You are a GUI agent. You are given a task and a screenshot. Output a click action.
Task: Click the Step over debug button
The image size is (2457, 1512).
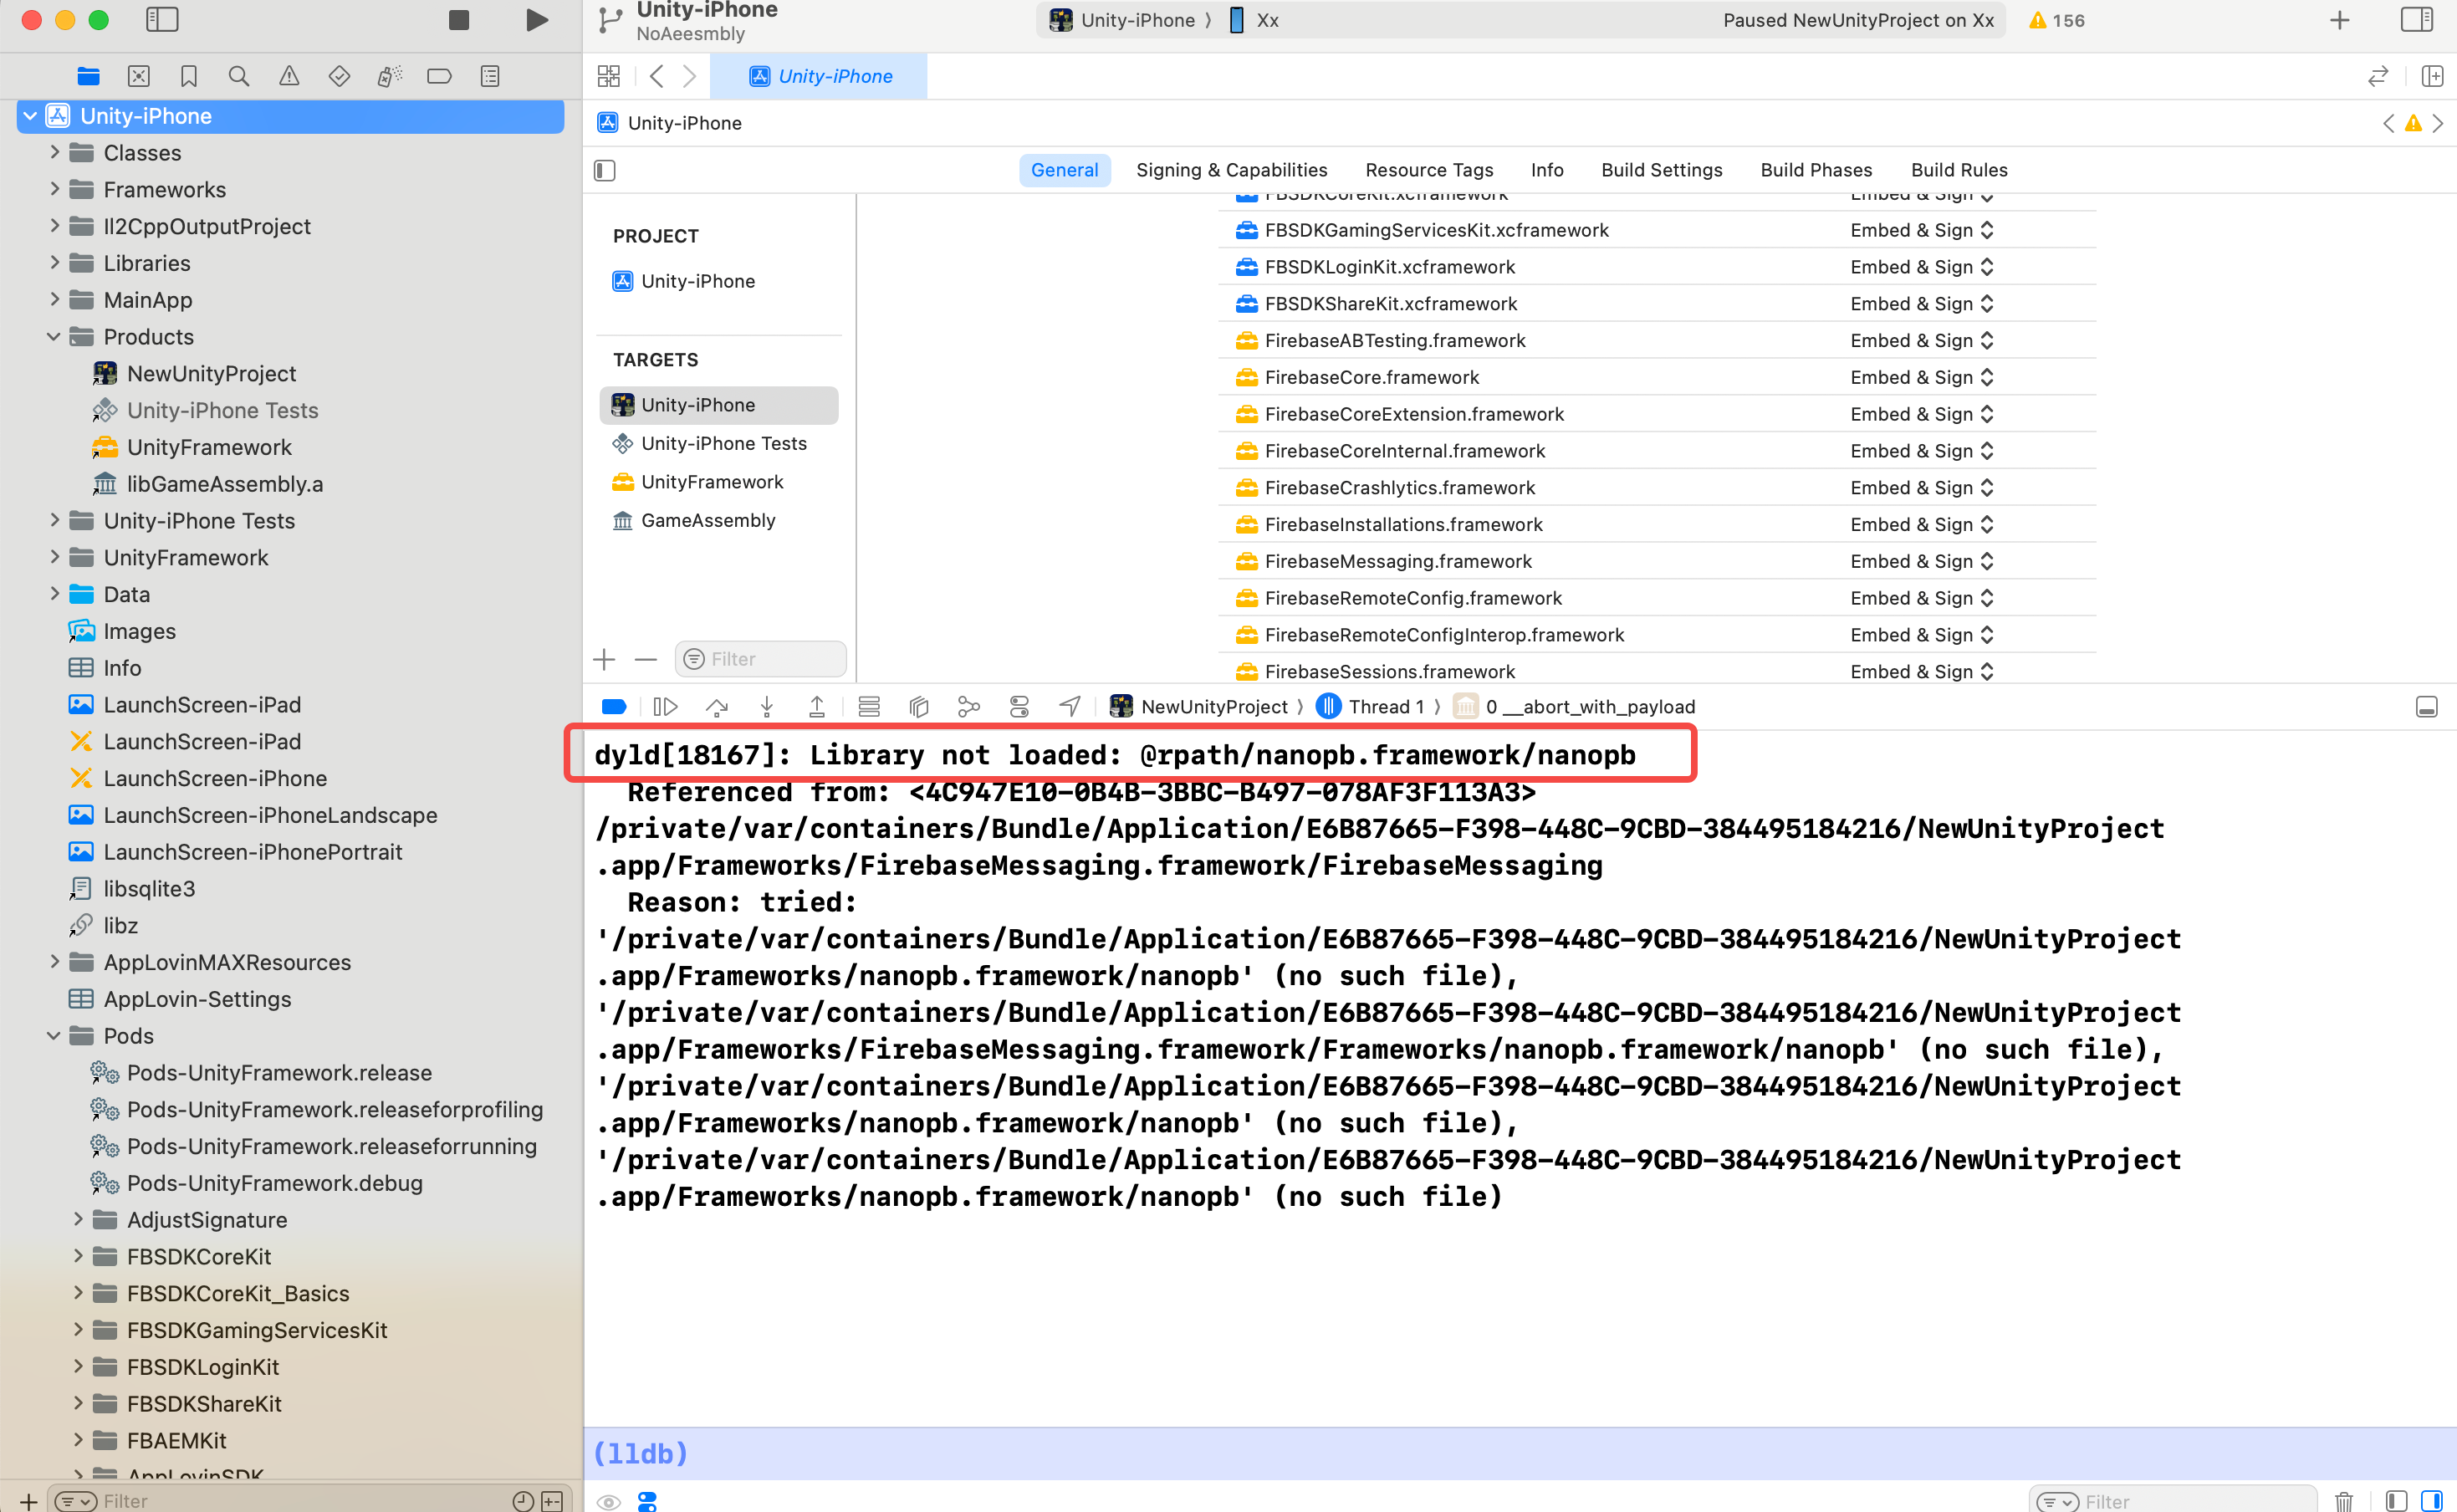(716, 707)
